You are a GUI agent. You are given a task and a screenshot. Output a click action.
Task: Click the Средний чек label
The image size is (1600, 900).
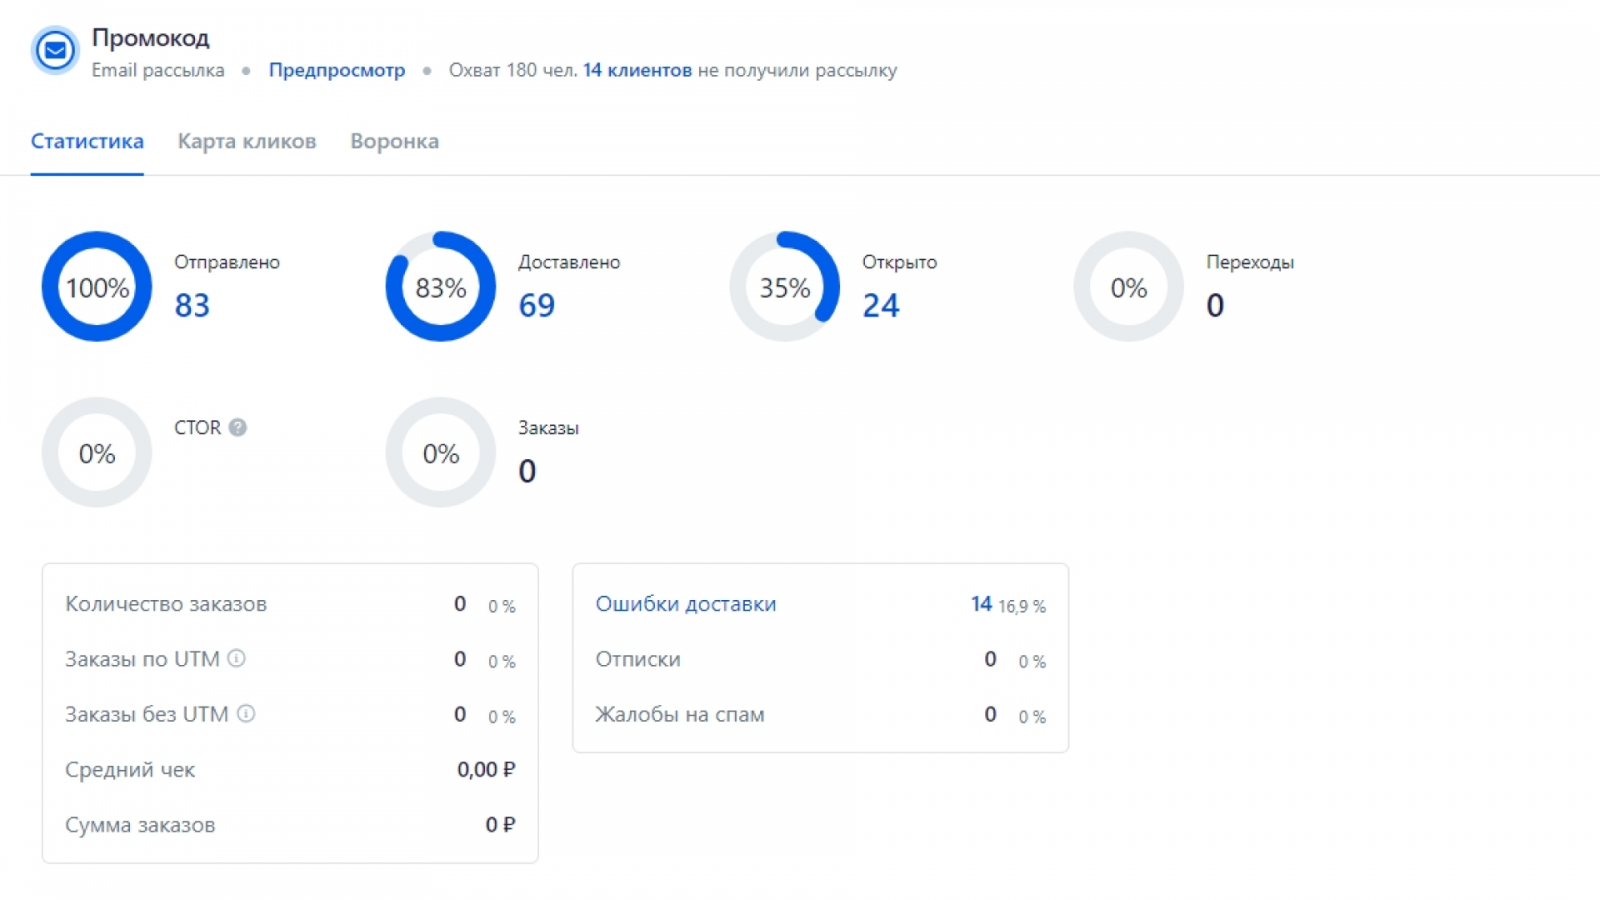(130, 770)
